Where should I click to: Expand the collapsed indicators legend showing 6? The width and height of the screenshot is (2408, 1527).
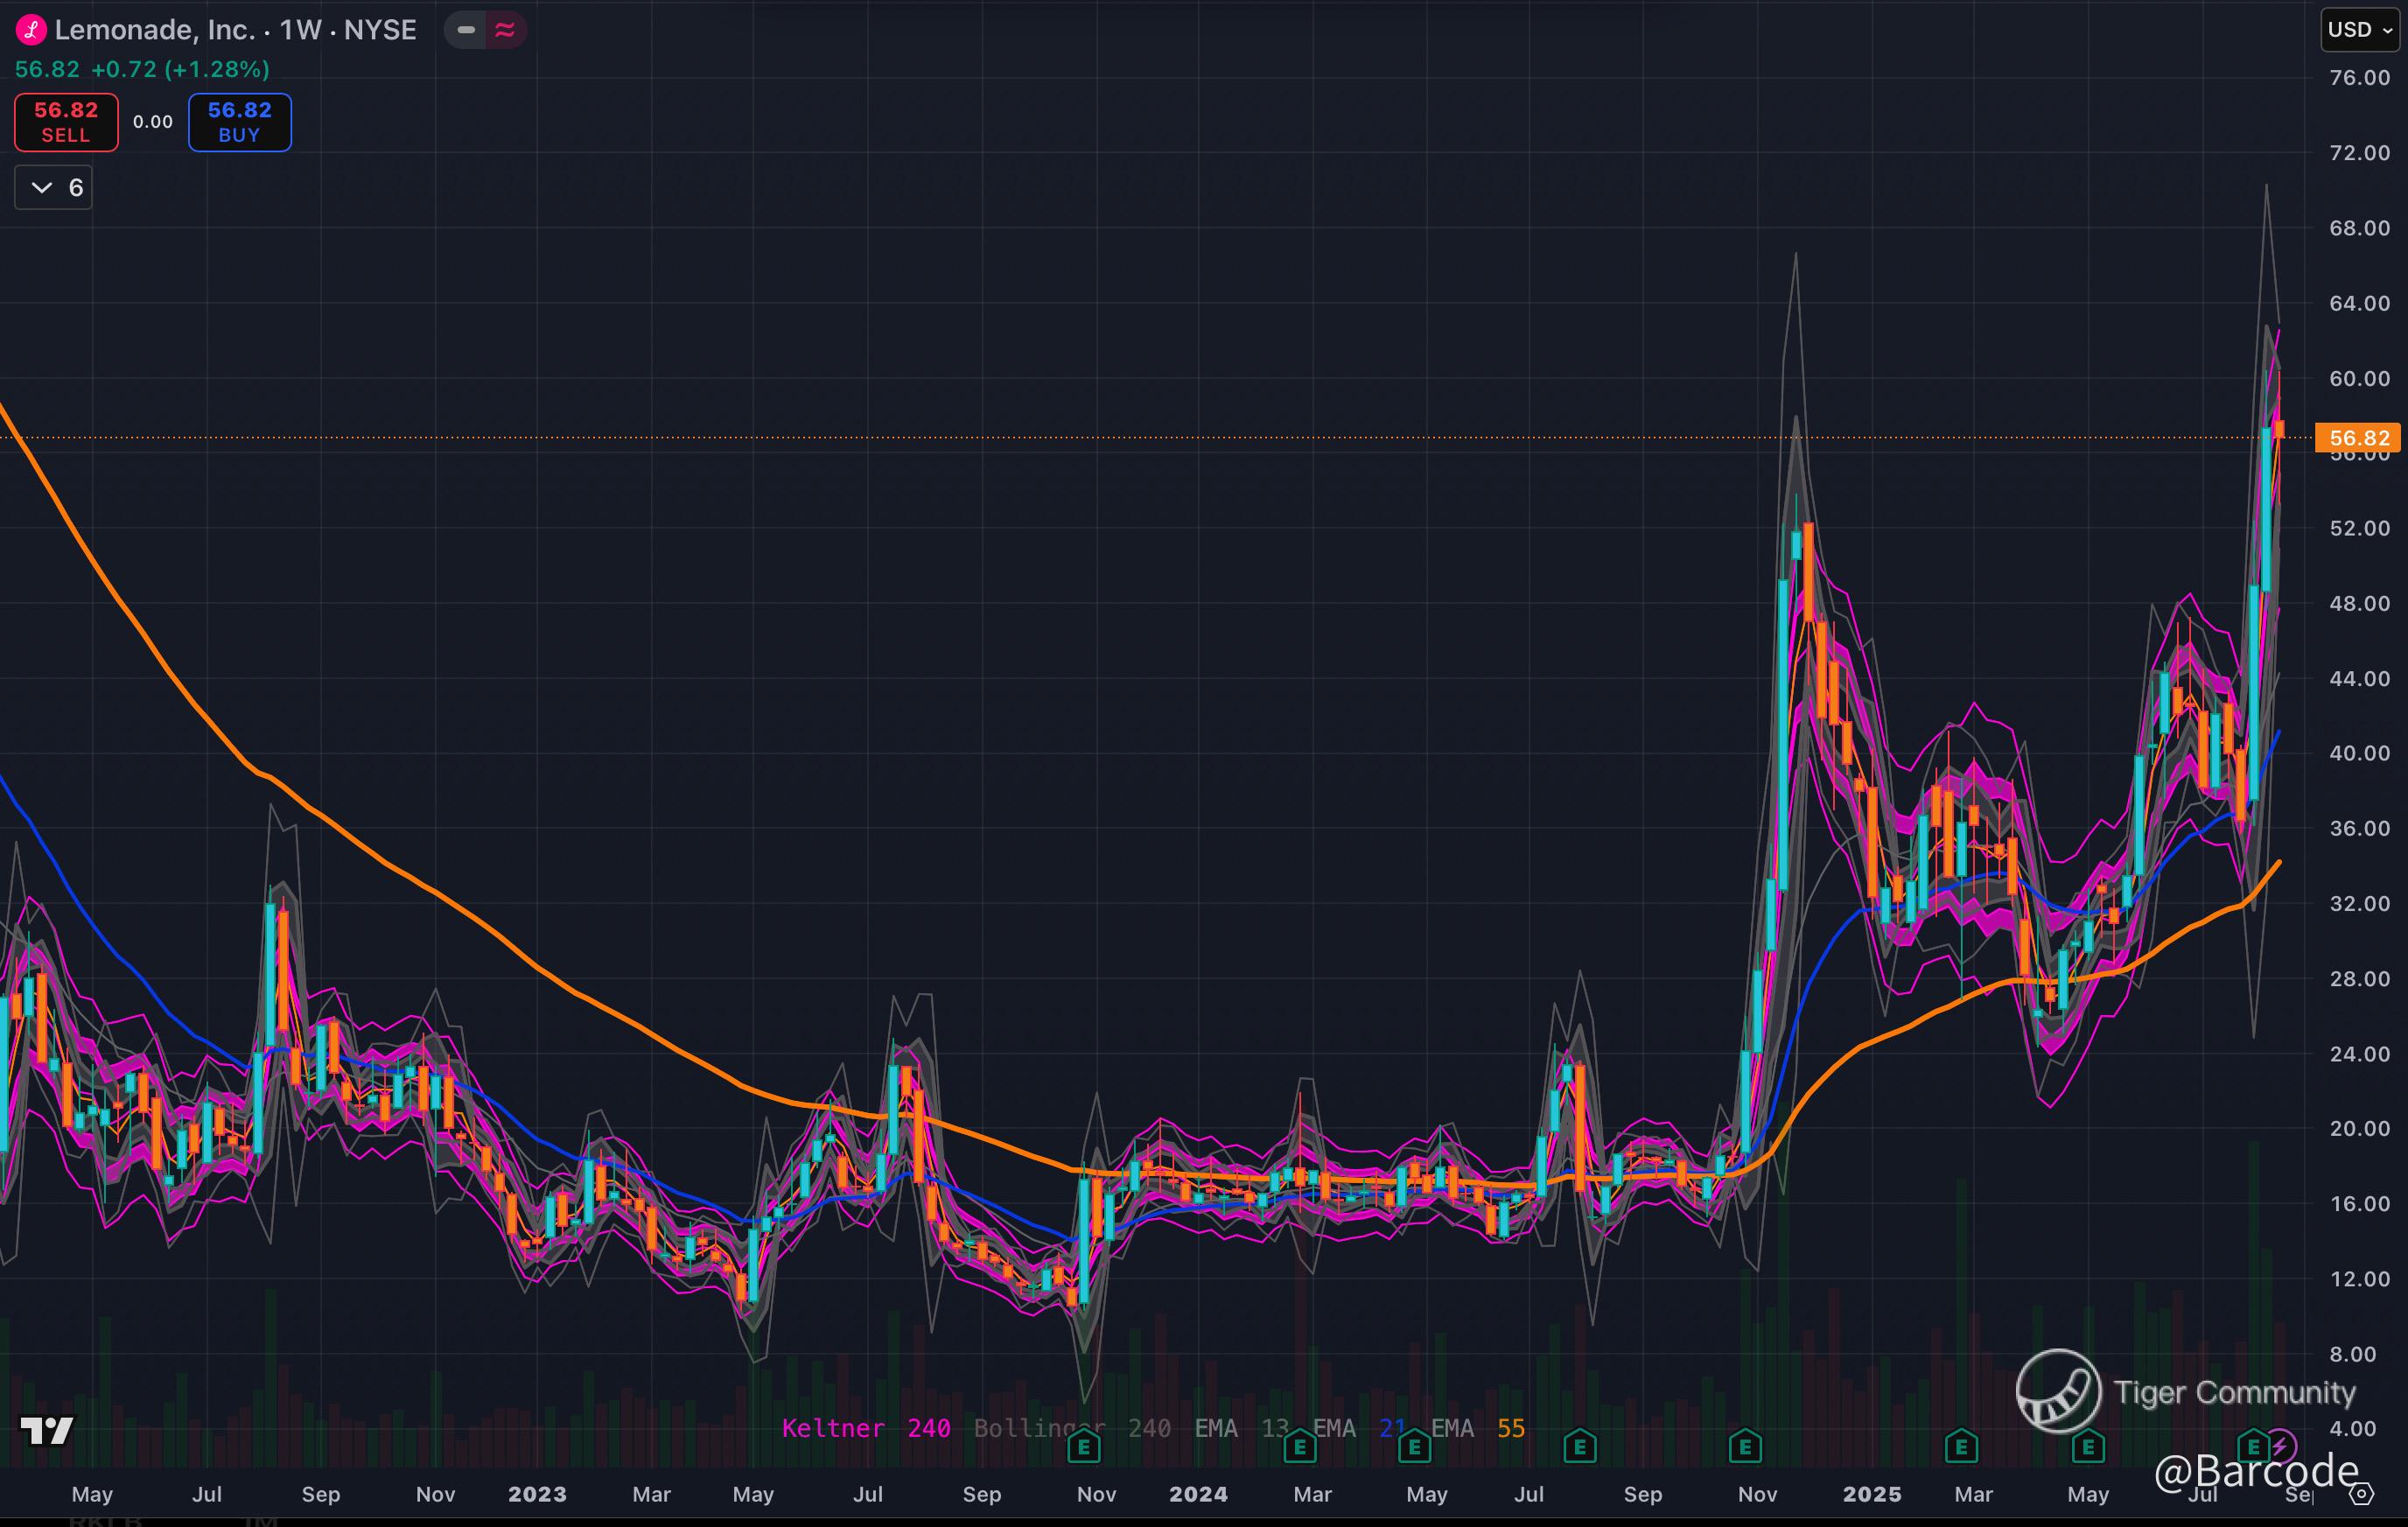pyautogui.click(x=54, y=188)
